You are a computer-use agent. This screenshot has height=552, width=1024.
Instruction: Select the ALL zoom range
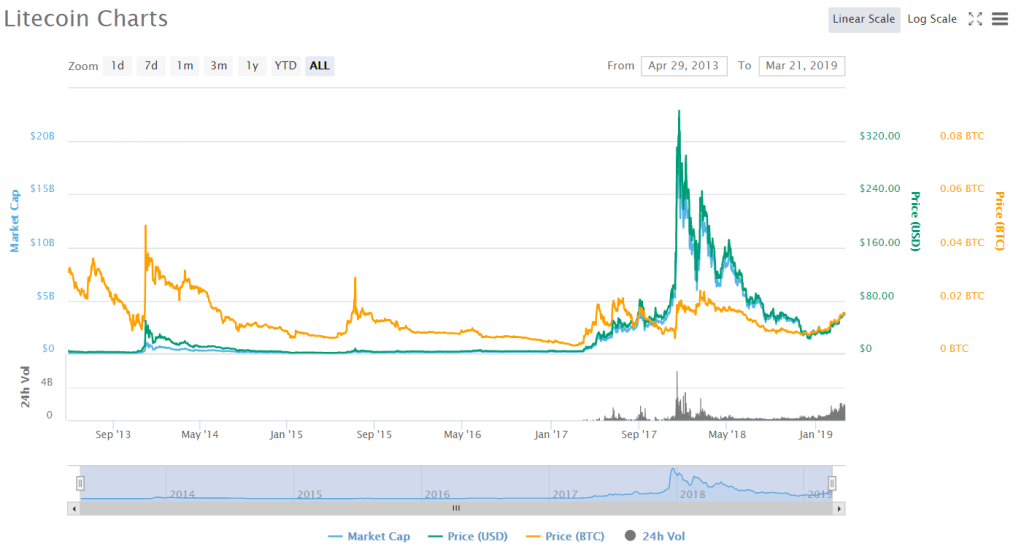click(x=320, y=66)
